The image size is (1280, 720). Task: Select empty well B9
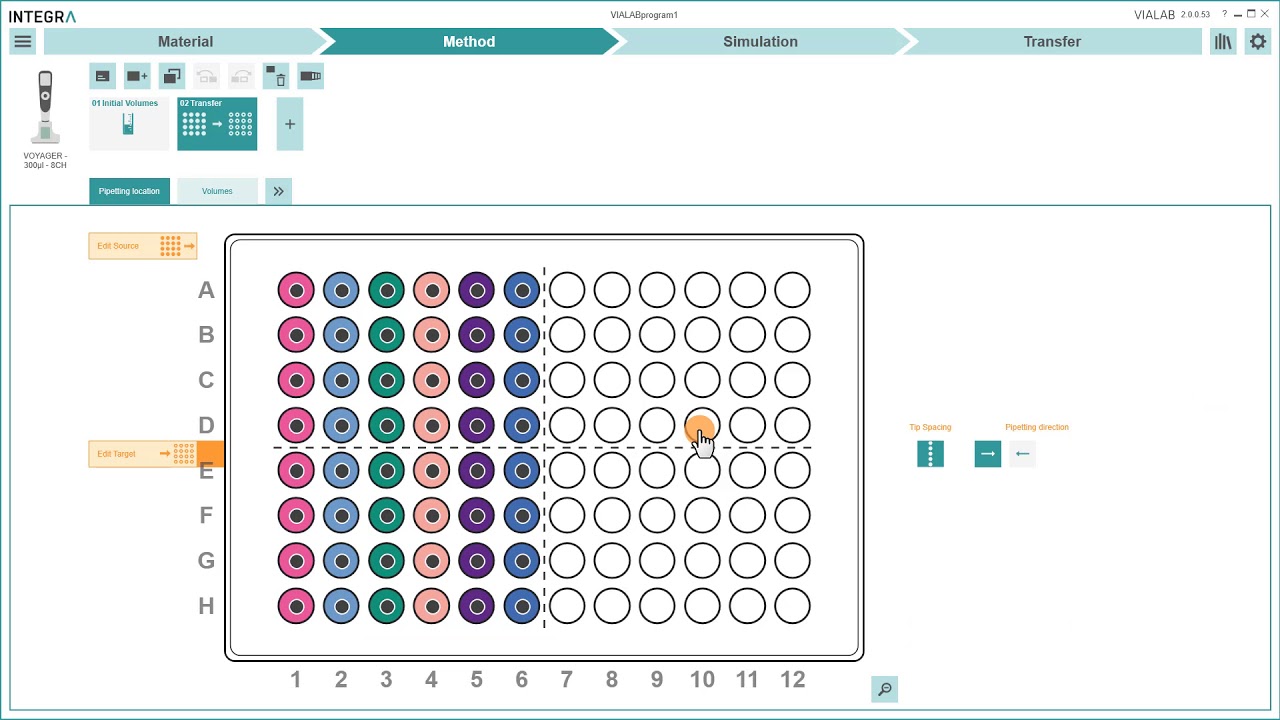[x=657, y=335]
